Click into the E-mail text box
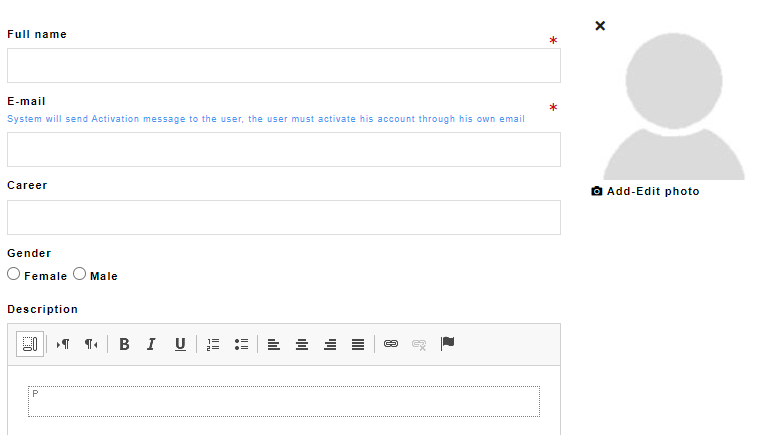The height and width of the screenshot is (435, 763). [x=284, y=150]
